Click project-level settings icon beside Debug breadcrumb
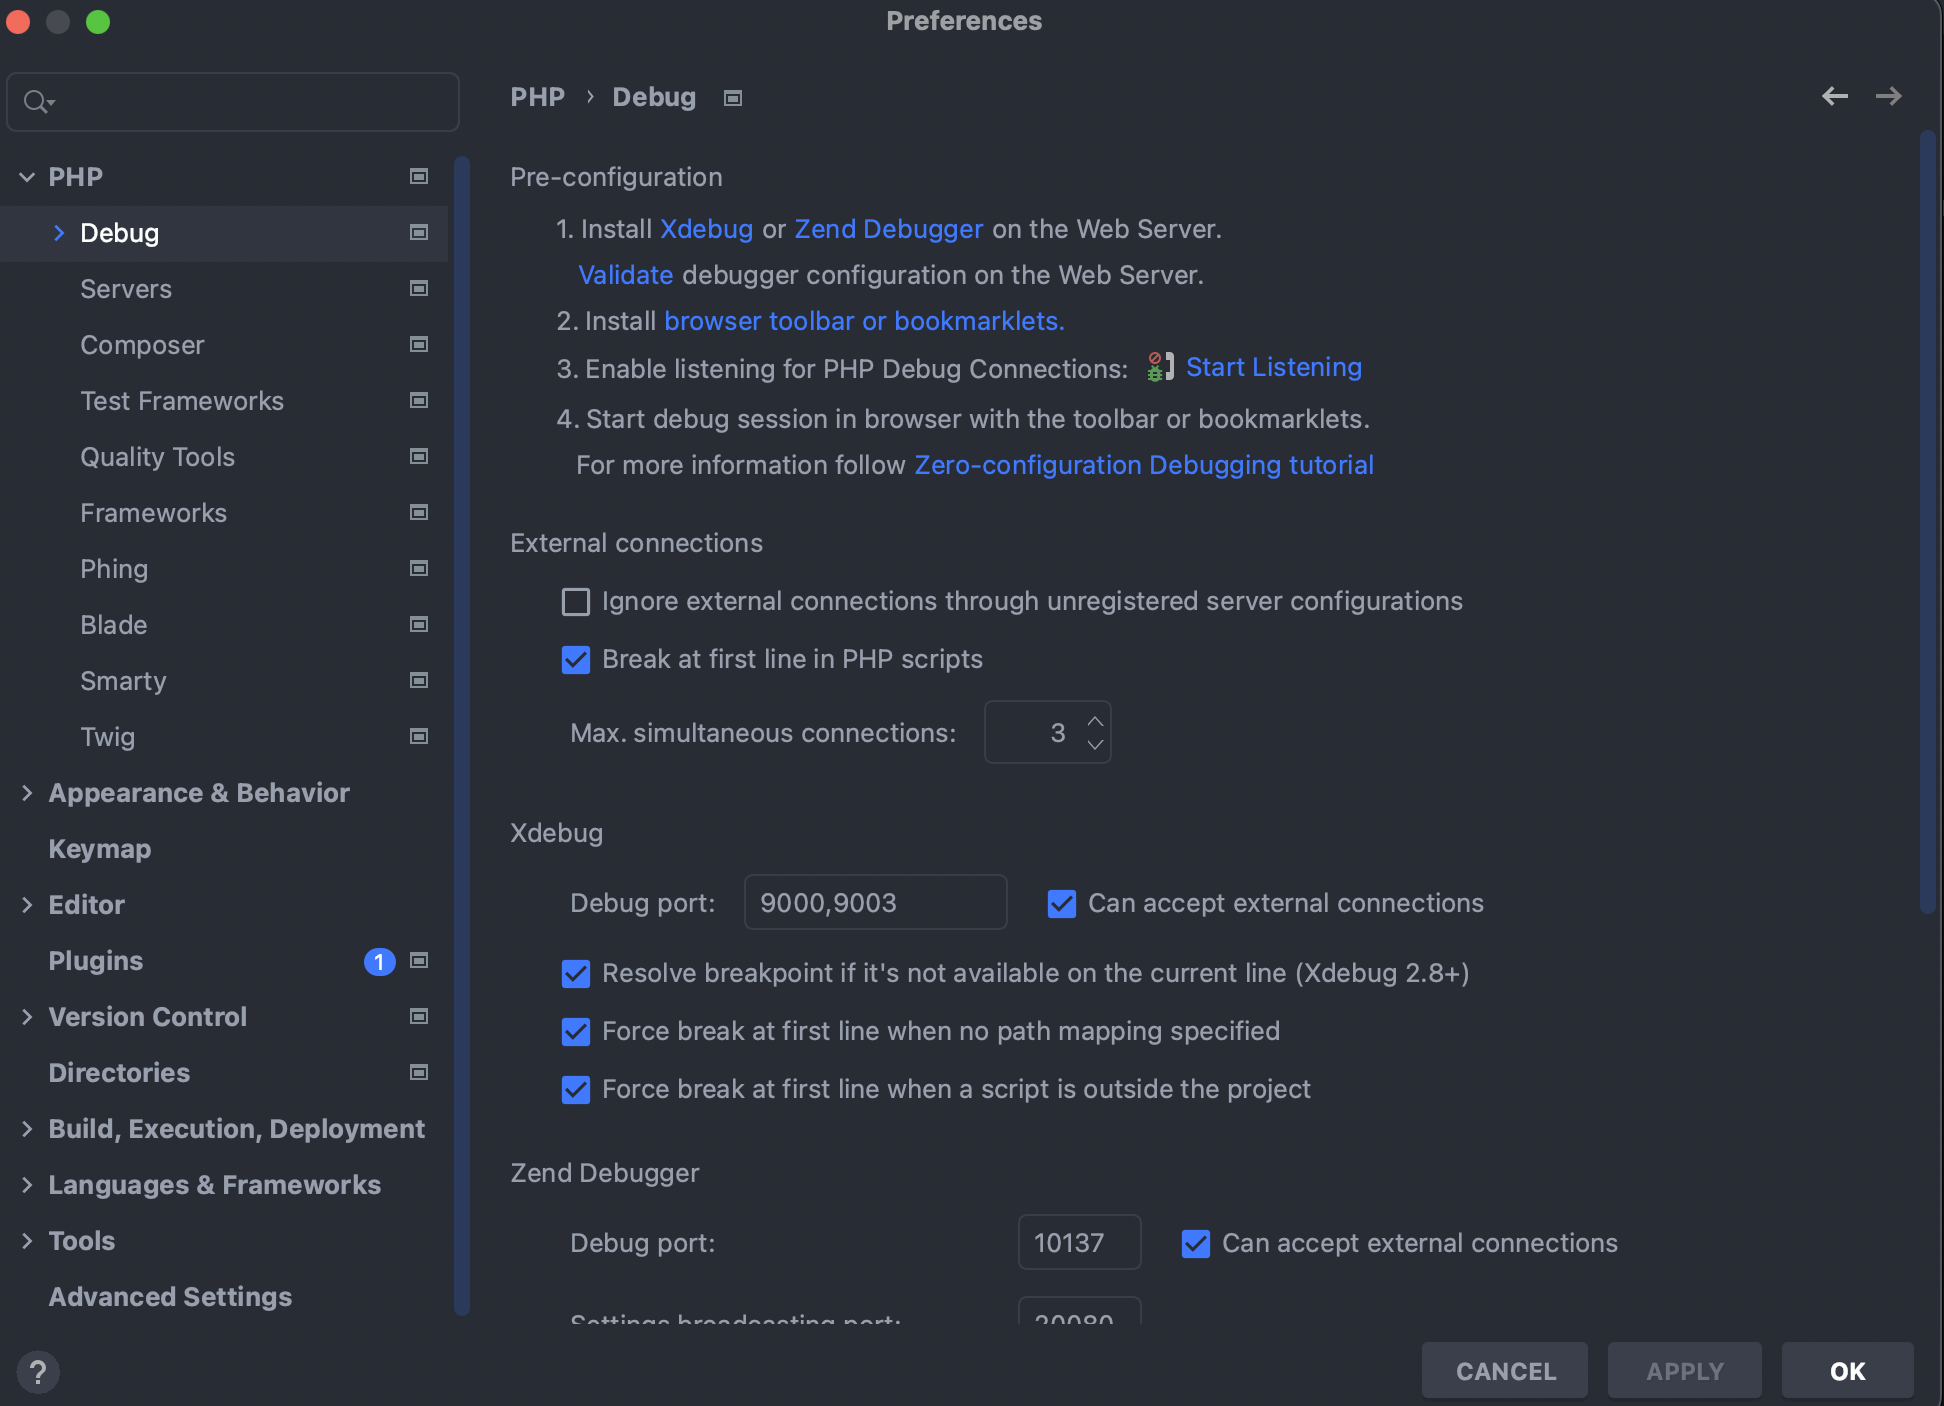The width and height of the screenshot is (1944, 1406). (733, 98)
